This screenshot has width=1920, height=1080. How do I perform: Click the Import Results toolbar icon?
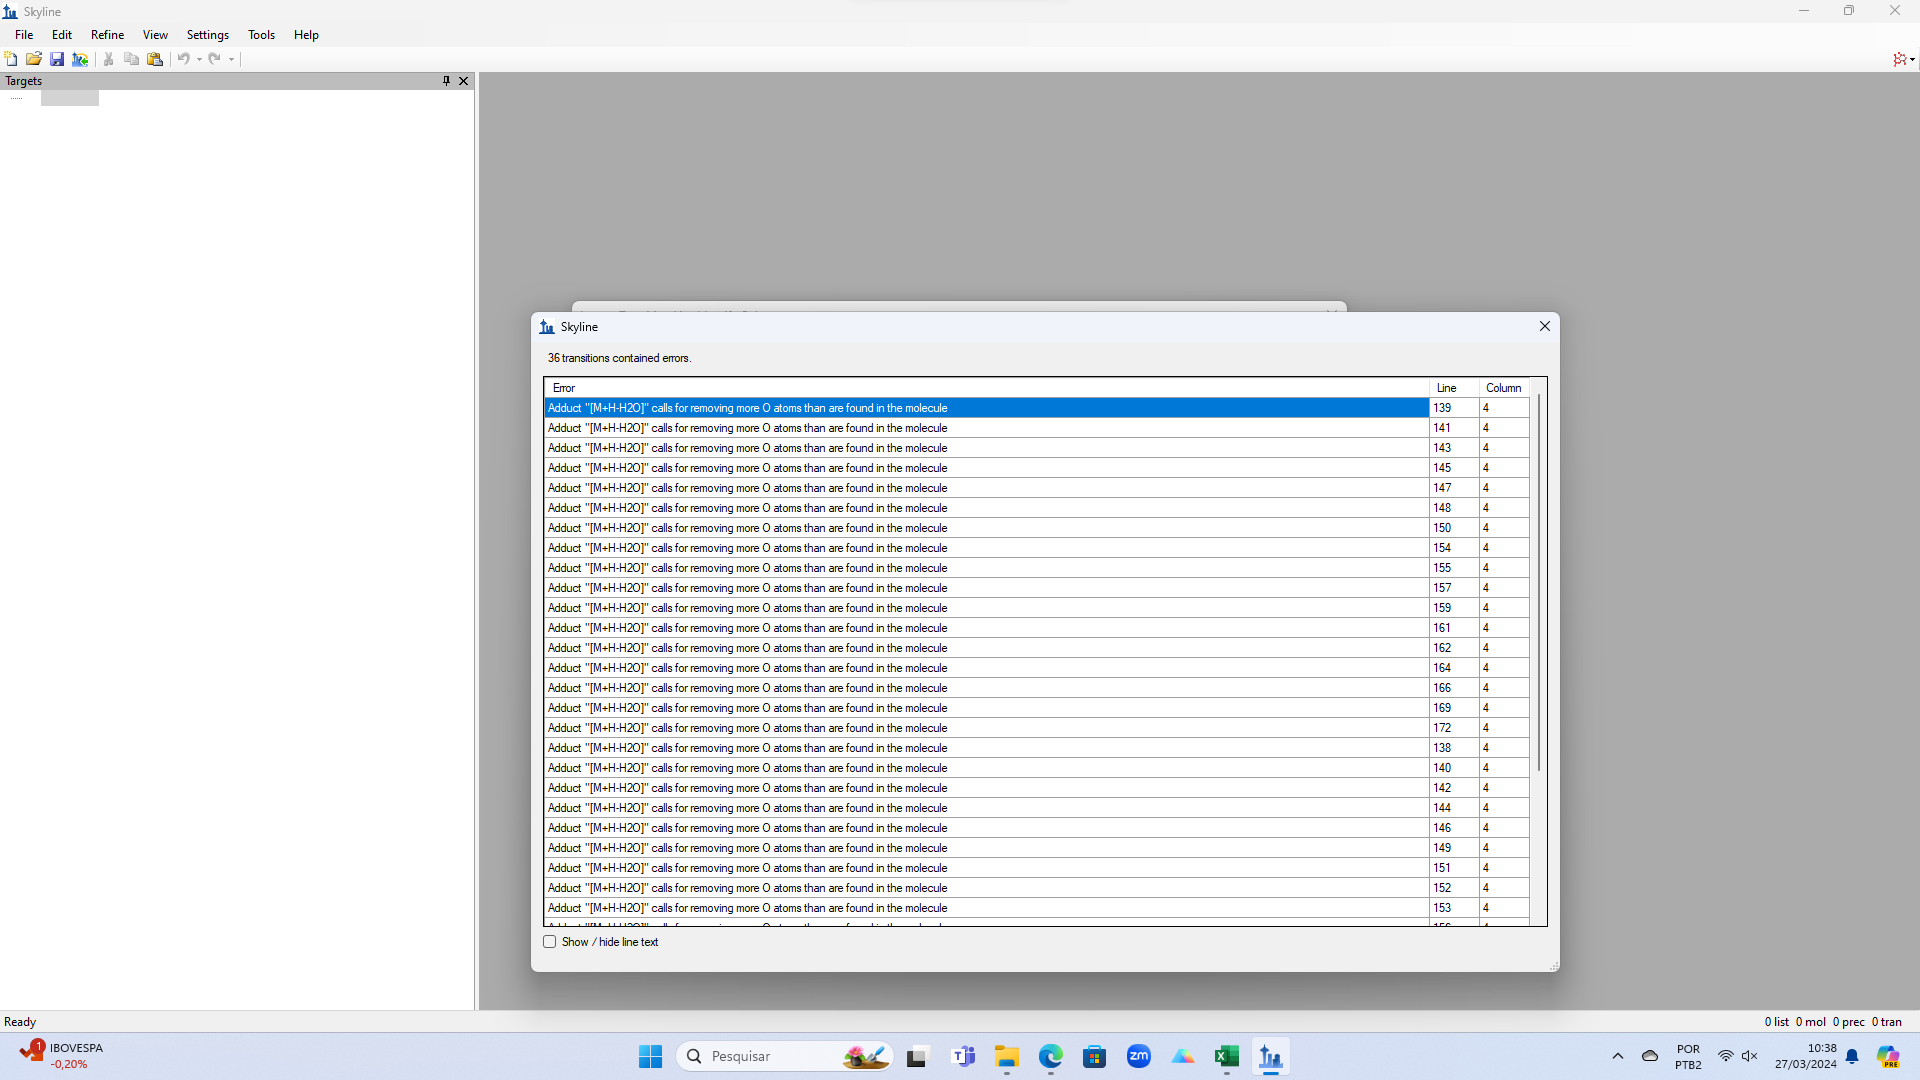[x=80, y=59]
